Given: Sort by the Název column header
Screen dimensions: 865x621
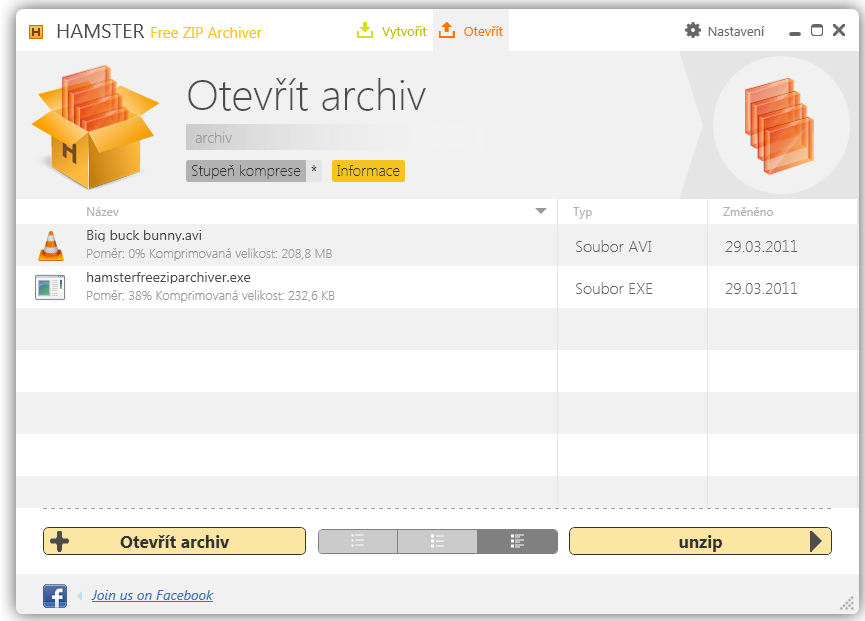Looking at the screenshot, I should [103, 212].
